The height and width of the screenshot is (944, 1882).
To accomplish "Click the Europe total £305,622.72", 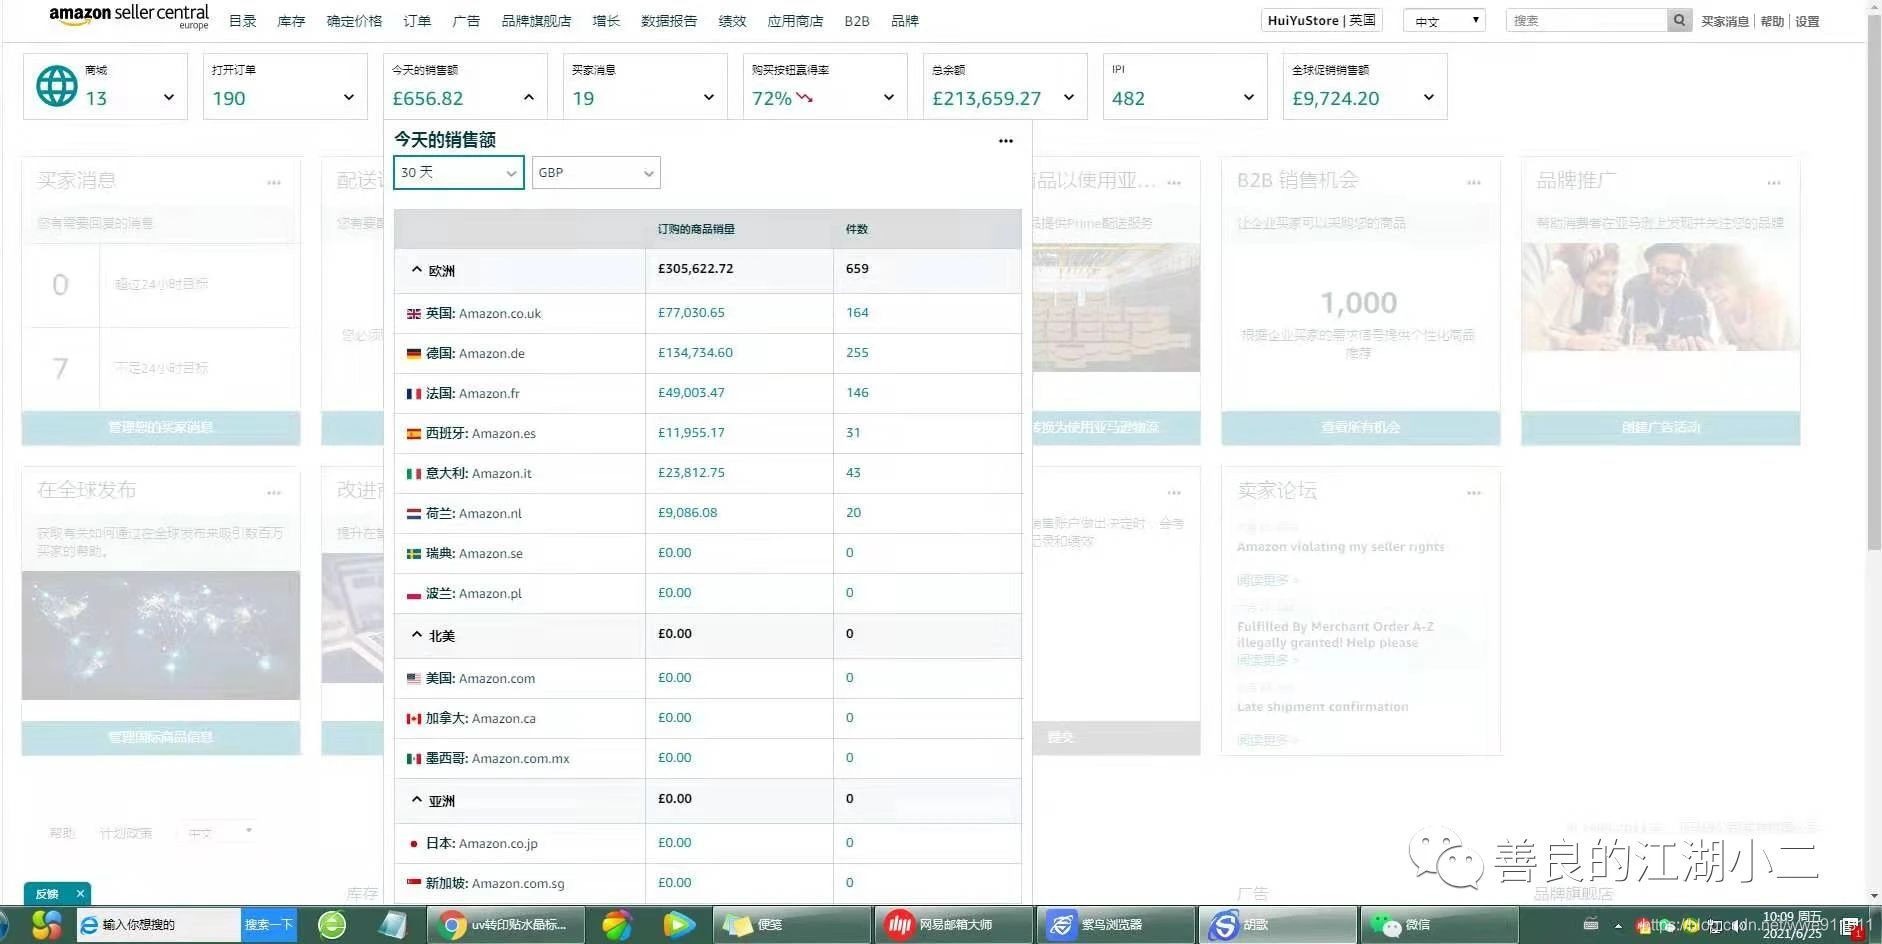I will (695, 269).
